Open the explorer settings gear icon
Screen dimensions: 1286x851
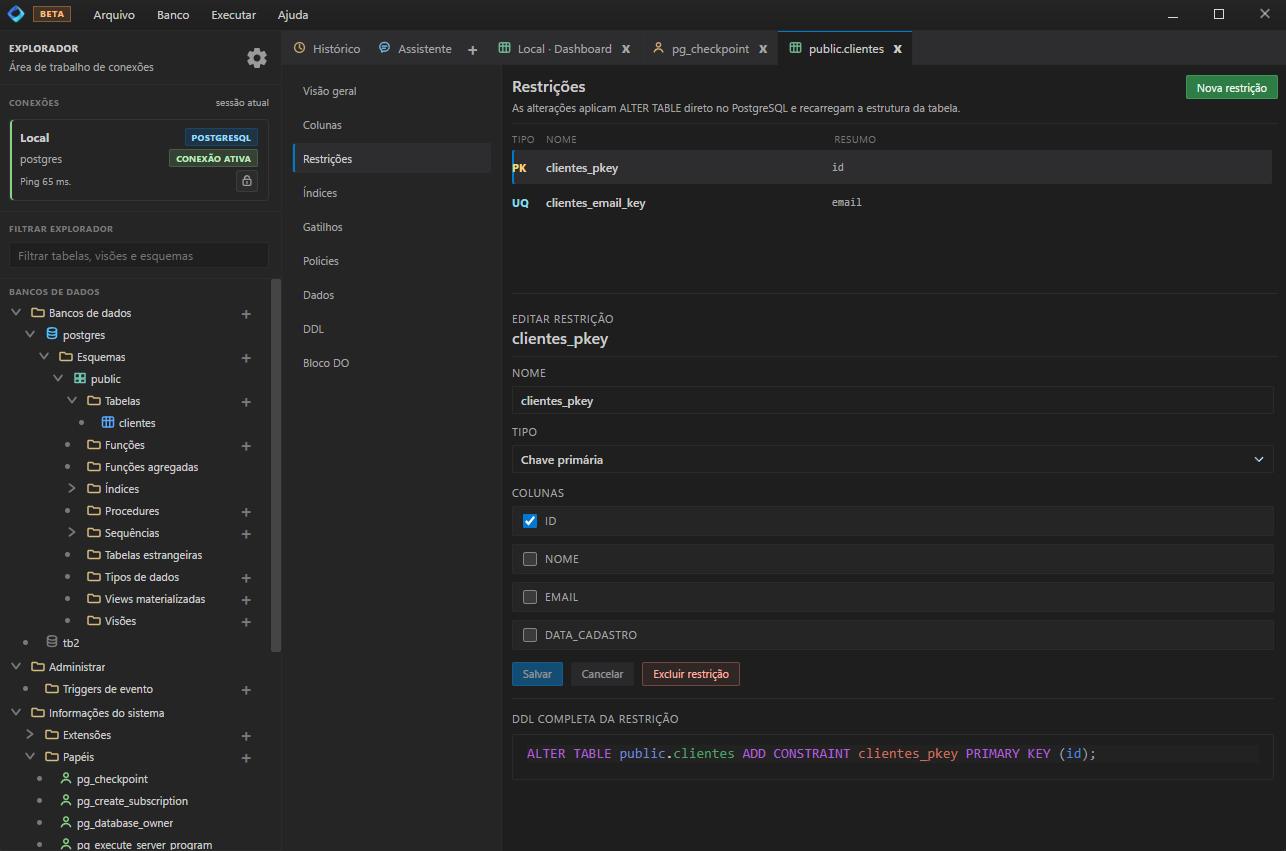257,58
